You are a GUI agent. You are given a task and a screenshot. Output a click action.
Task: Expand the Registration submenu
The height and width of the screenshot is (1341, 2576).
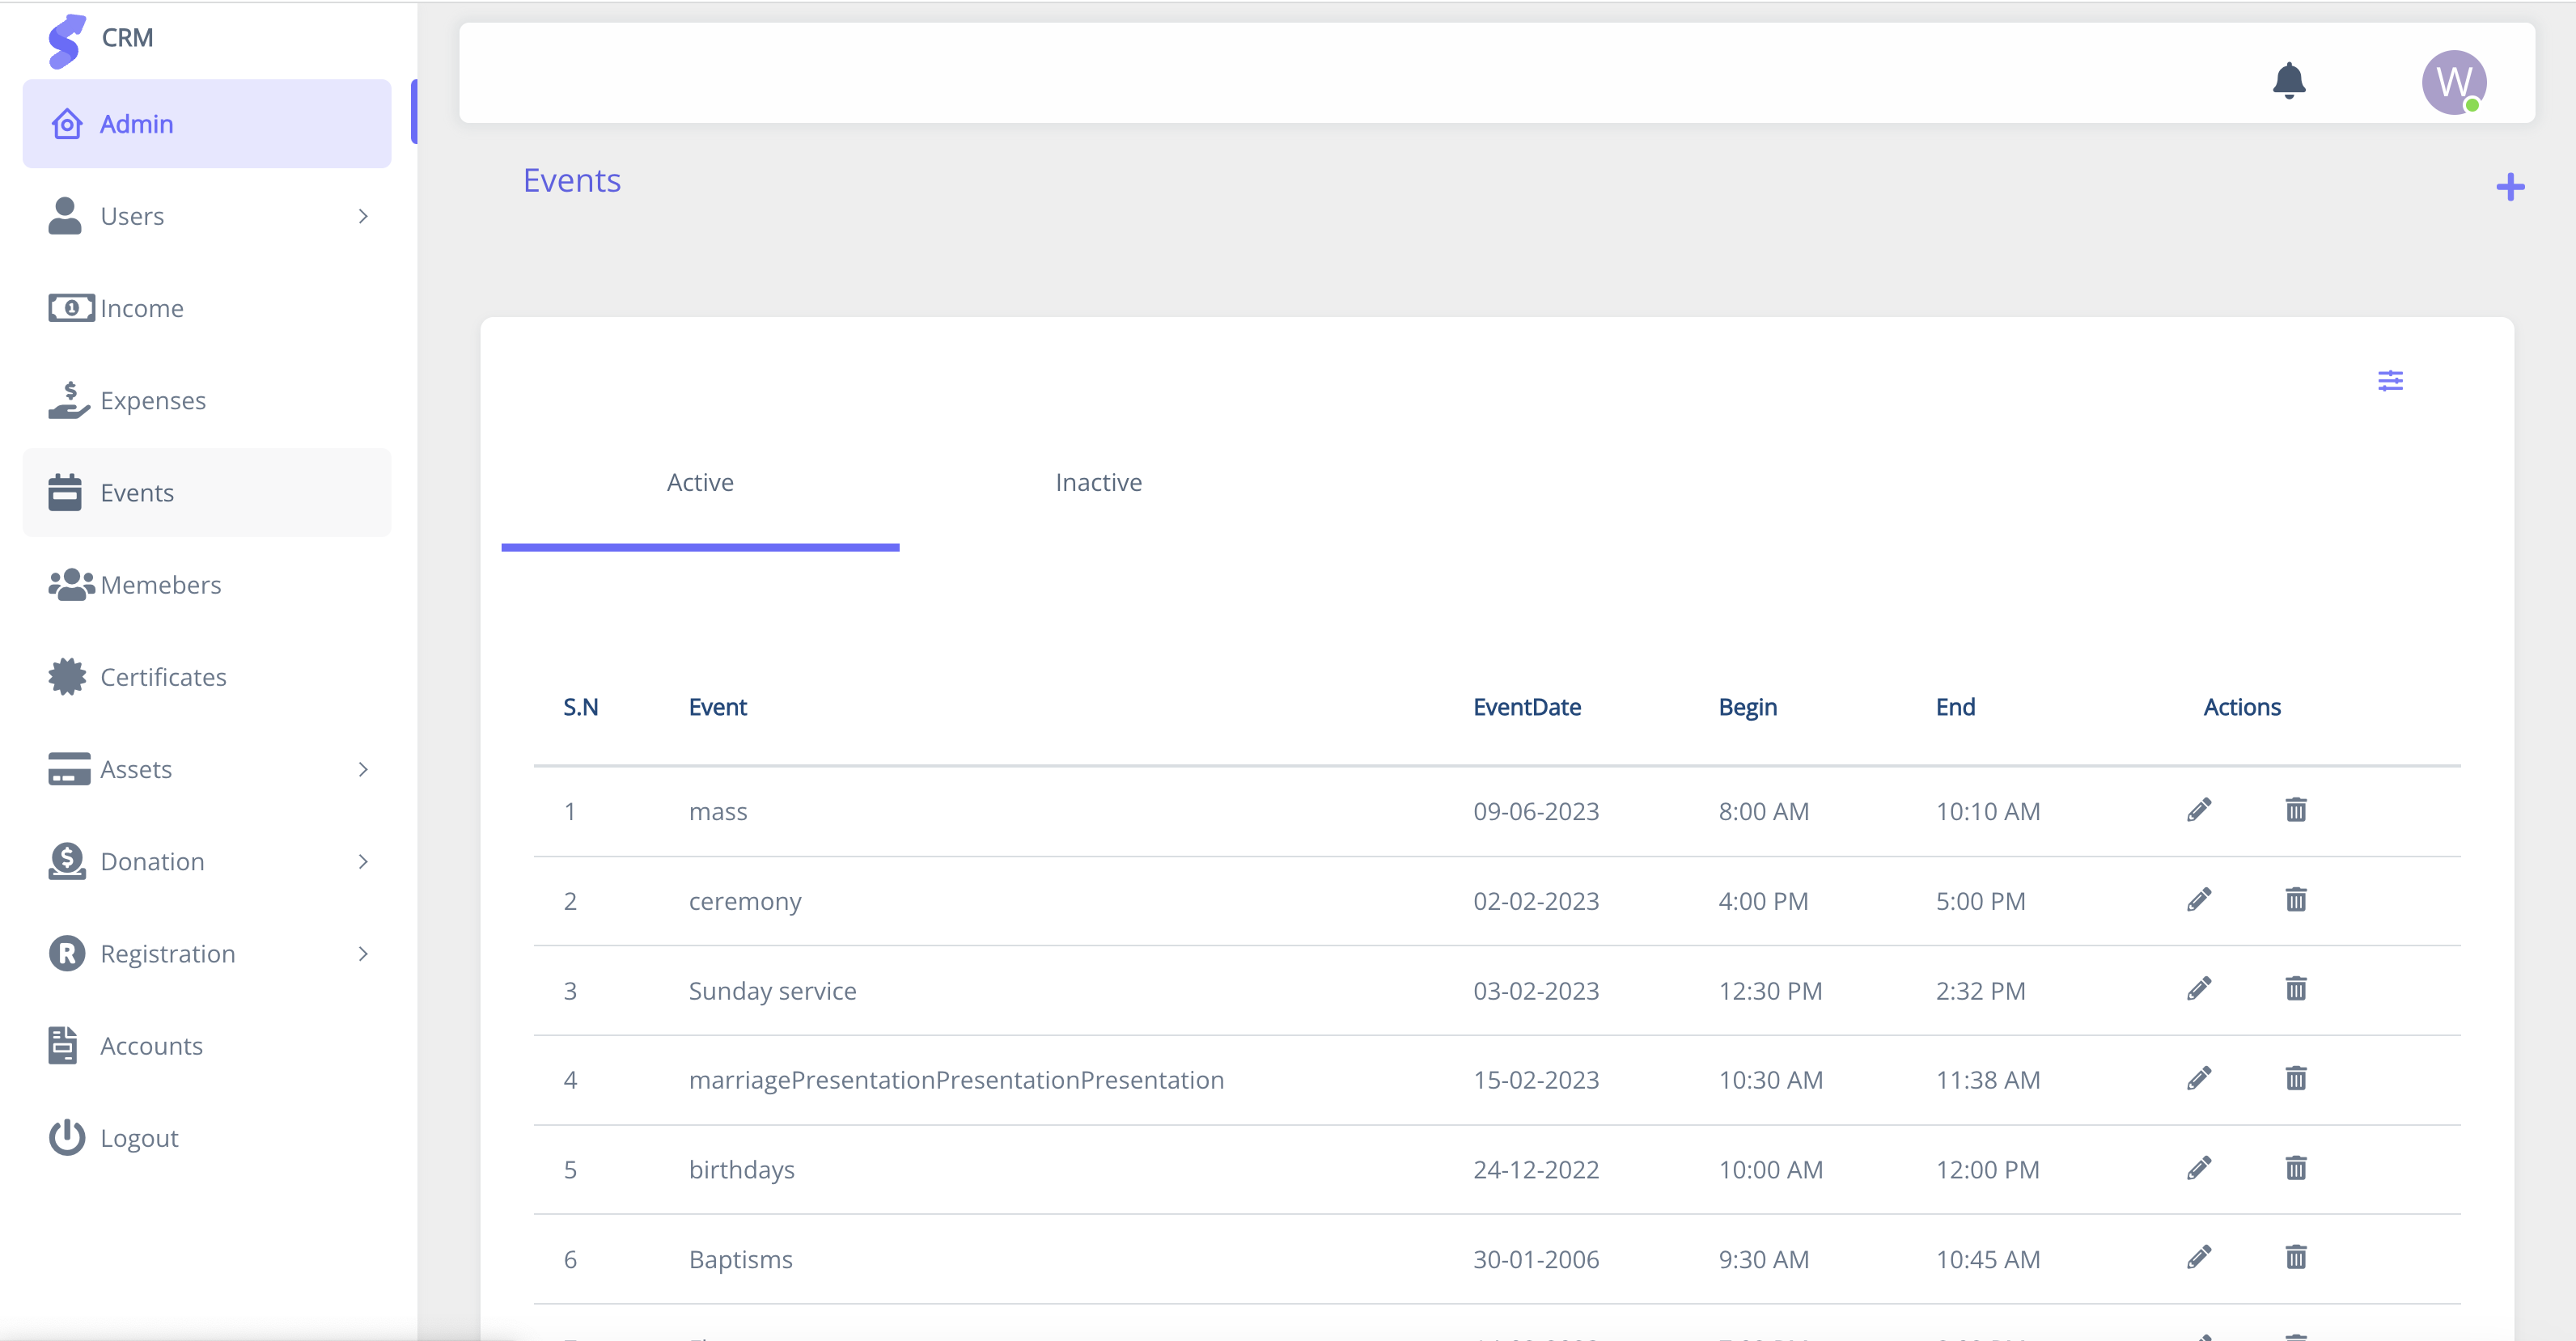pos(363,954)
